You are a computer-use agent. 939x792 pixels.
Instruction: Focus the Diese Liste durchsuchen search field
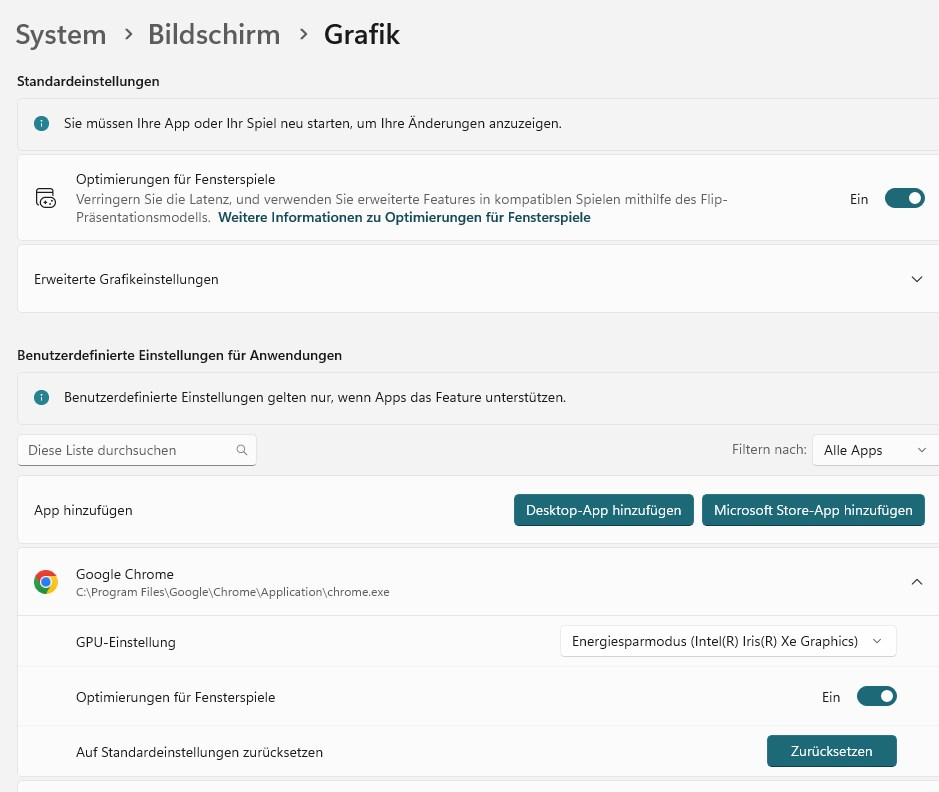click(x=137, y=450)
